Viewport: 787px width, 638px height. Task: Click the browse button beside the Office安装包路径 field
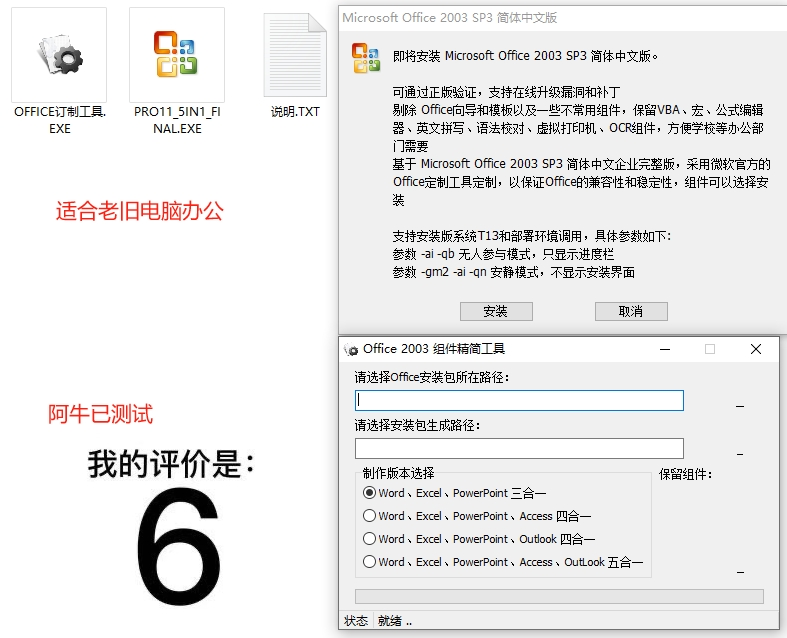[740, 406]
